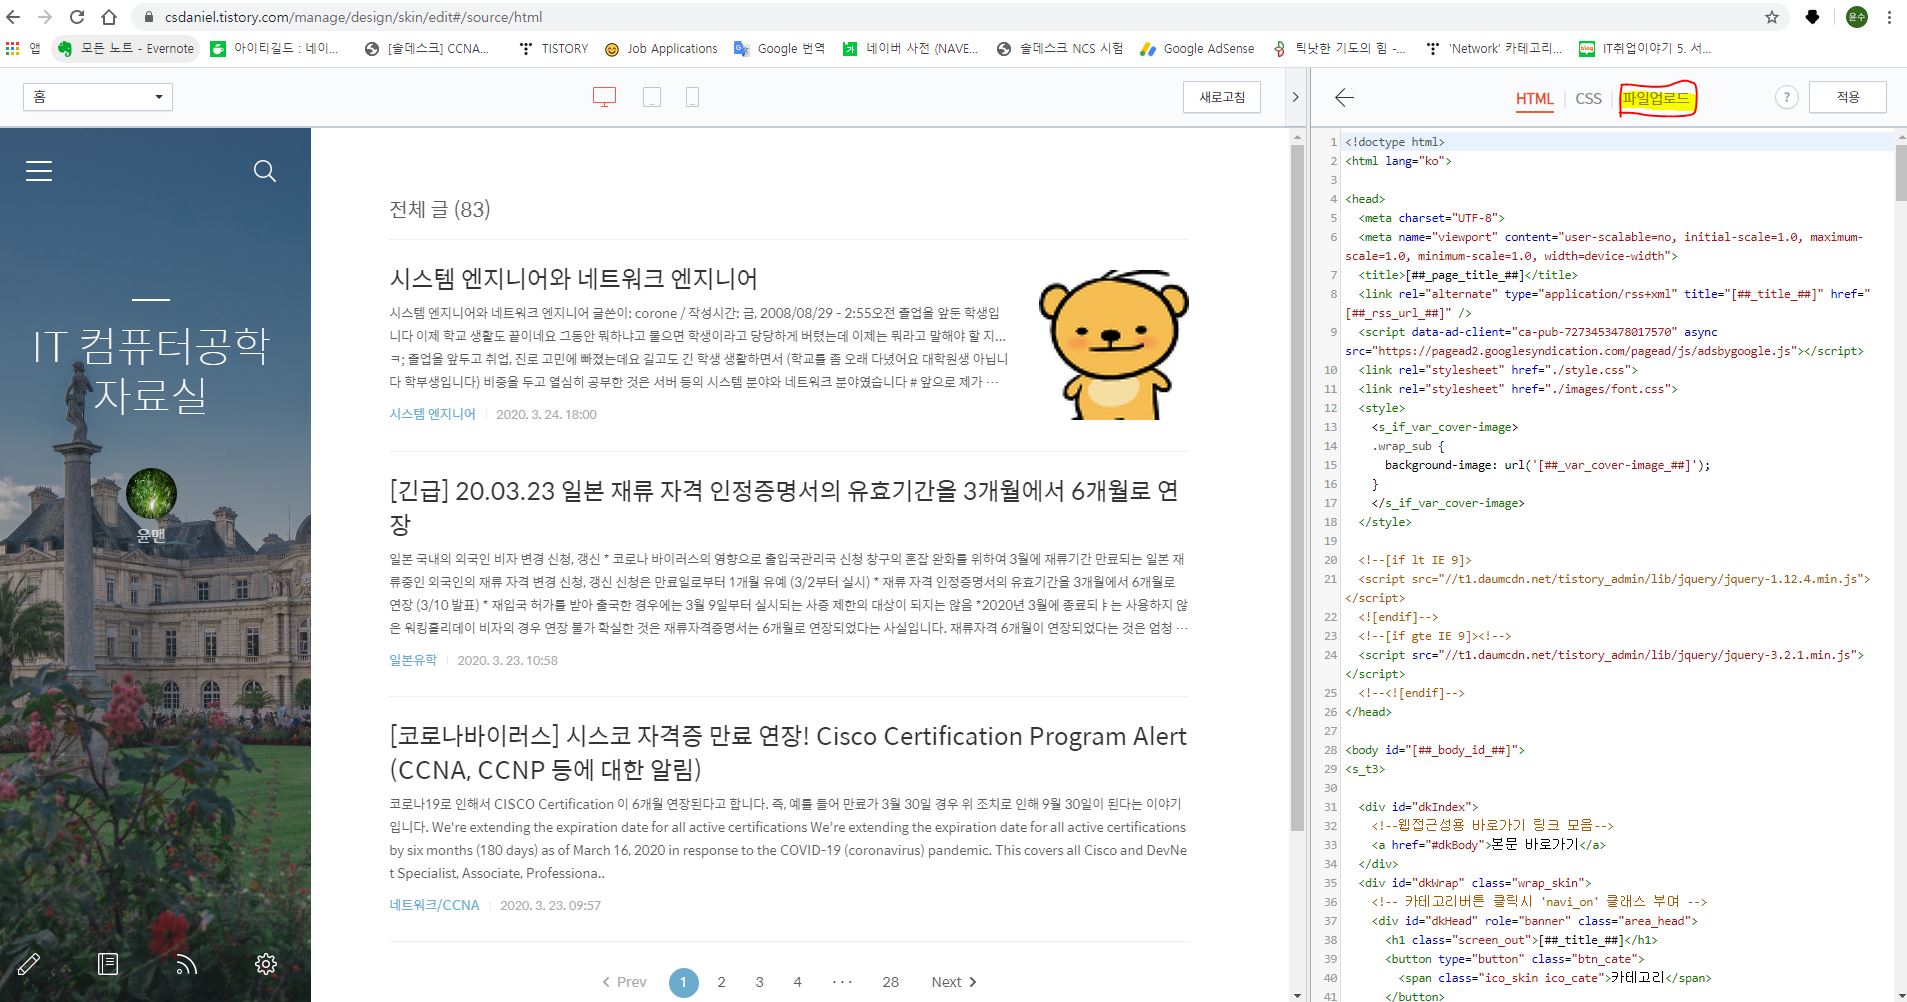
Task: Switch preview to desktop monitor icon
Action: click(604, 97)
